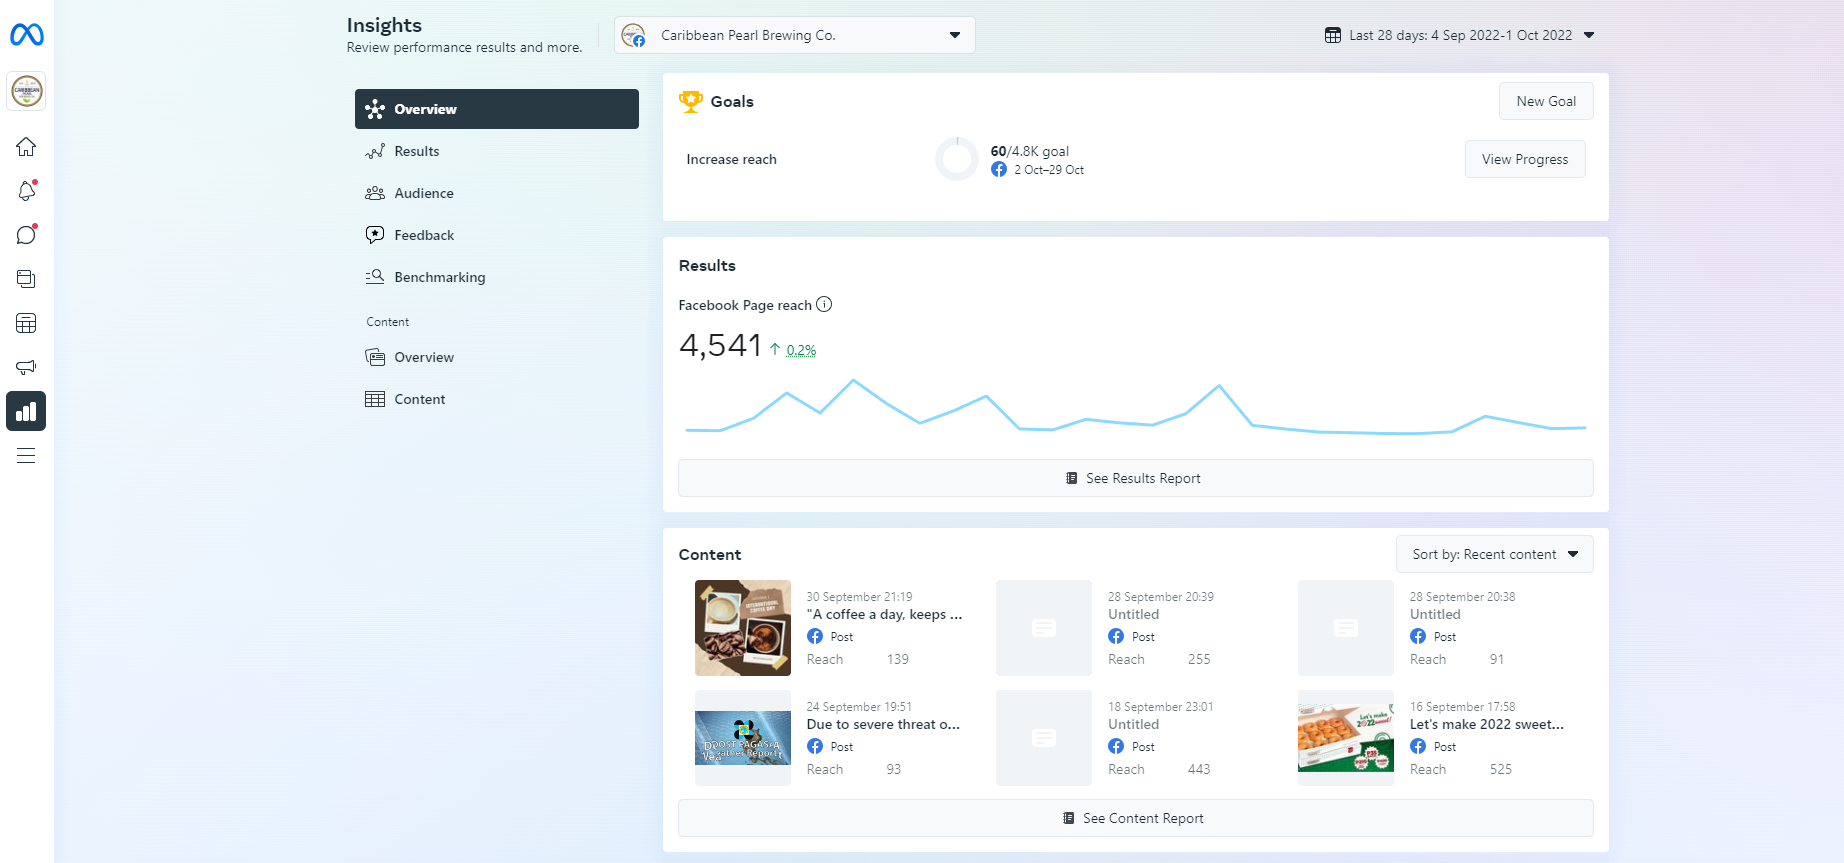Click reach value 139 on the coffee post
The width and height of the screenshot is (1844, 863).
(898, 660)
